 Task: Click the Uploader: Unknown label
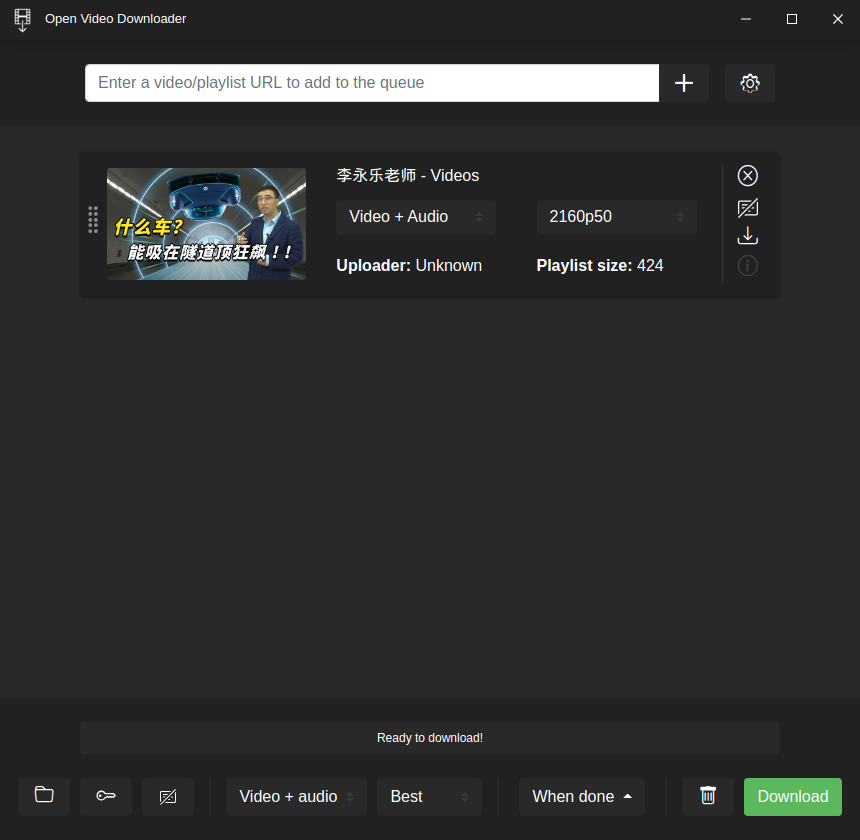409,265
